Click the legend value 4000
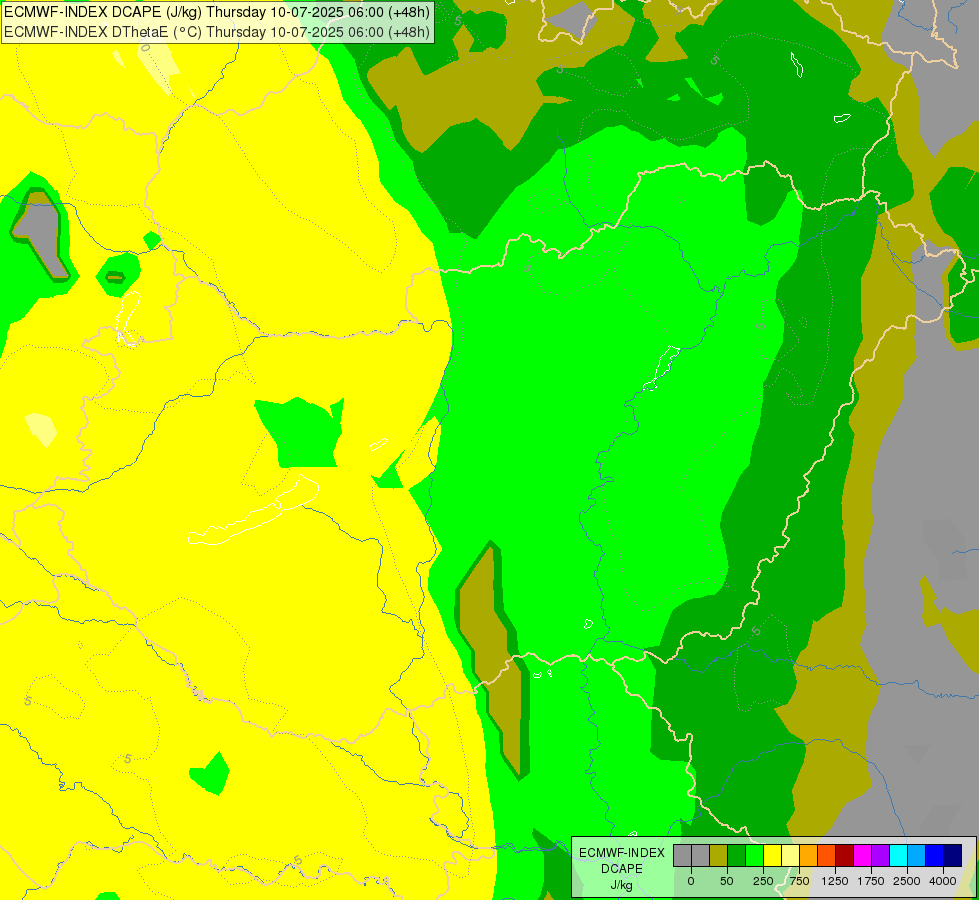Viewport: 979px width, 900px height. click(943, 881)
